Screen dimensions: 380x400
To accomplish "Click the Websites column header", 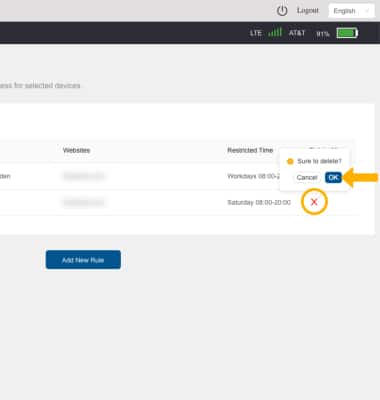I will [x=76, y=150].
